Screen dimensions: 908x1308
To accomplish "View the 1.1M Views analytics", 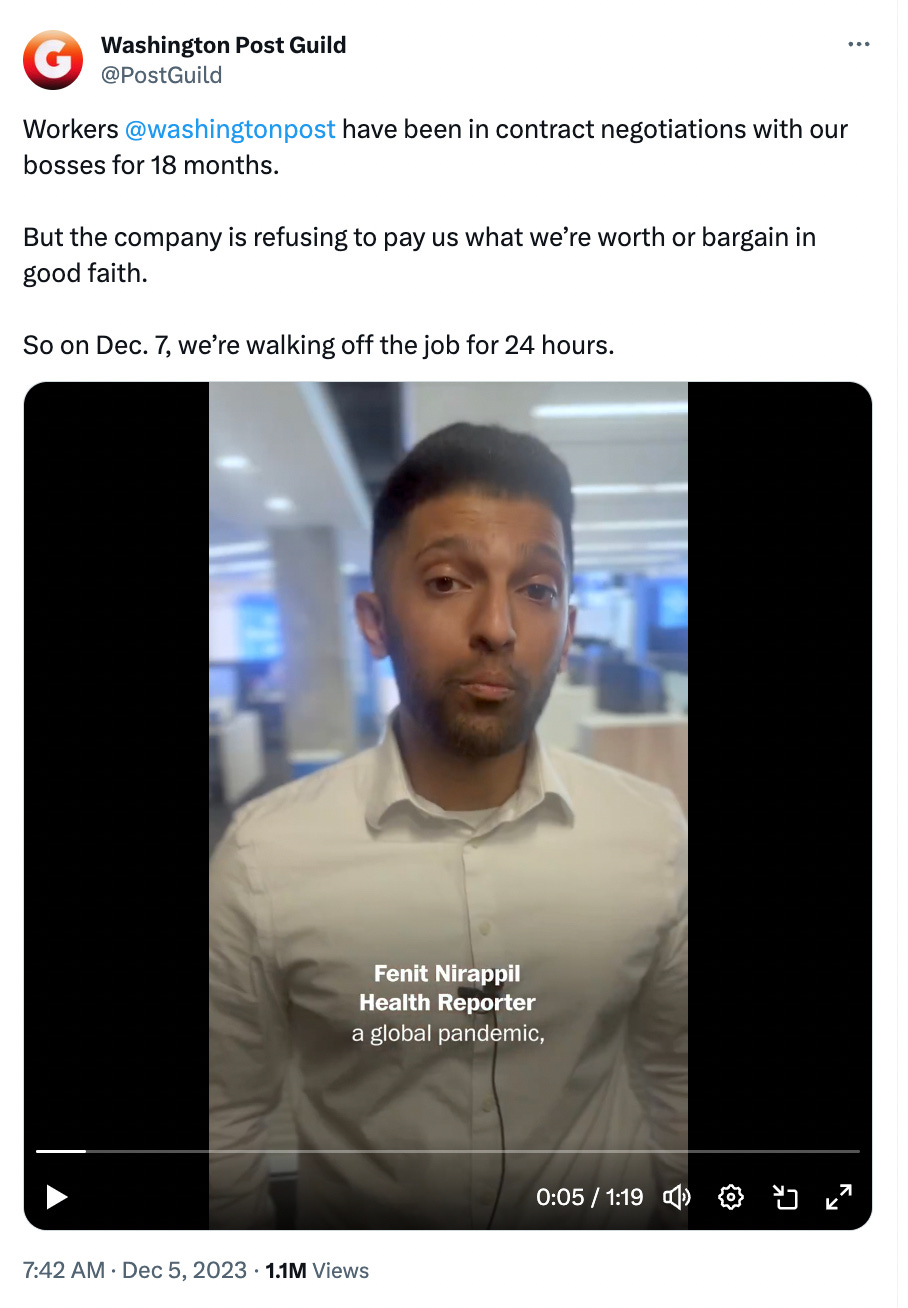I will [317, 1270].
